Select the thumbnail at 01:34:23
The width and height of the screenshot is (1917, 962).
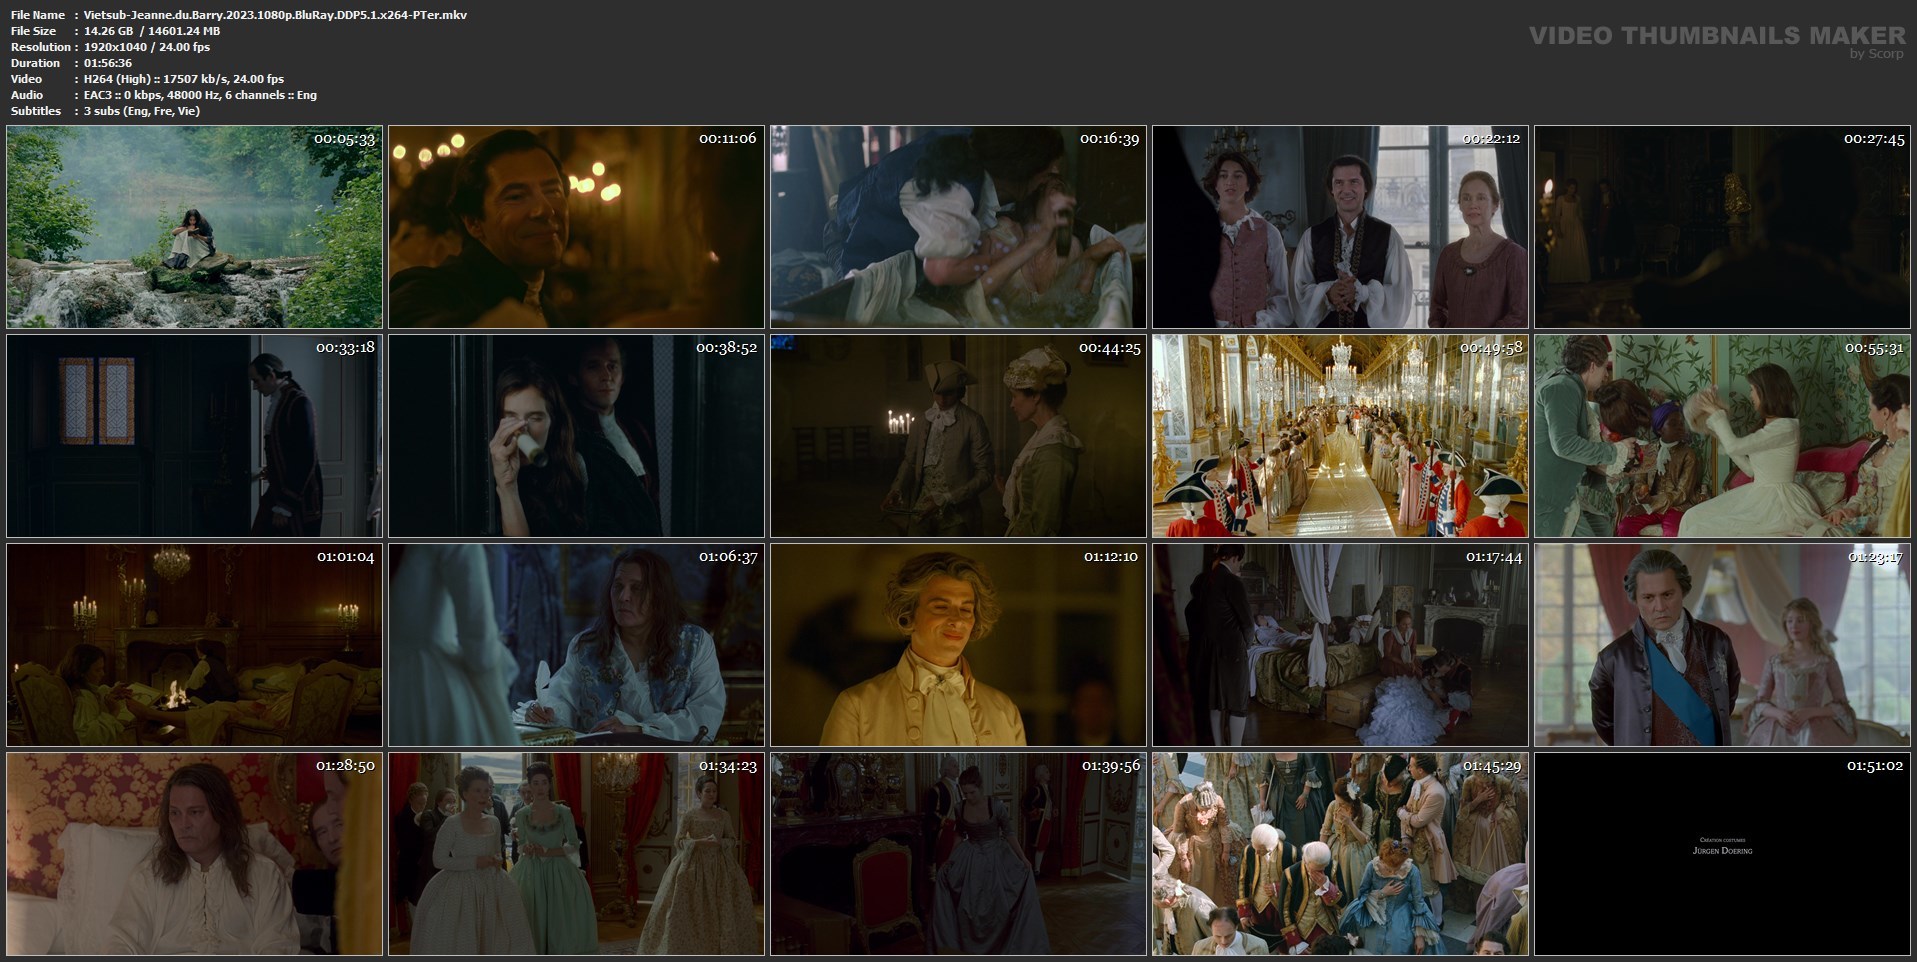point(576,854)
